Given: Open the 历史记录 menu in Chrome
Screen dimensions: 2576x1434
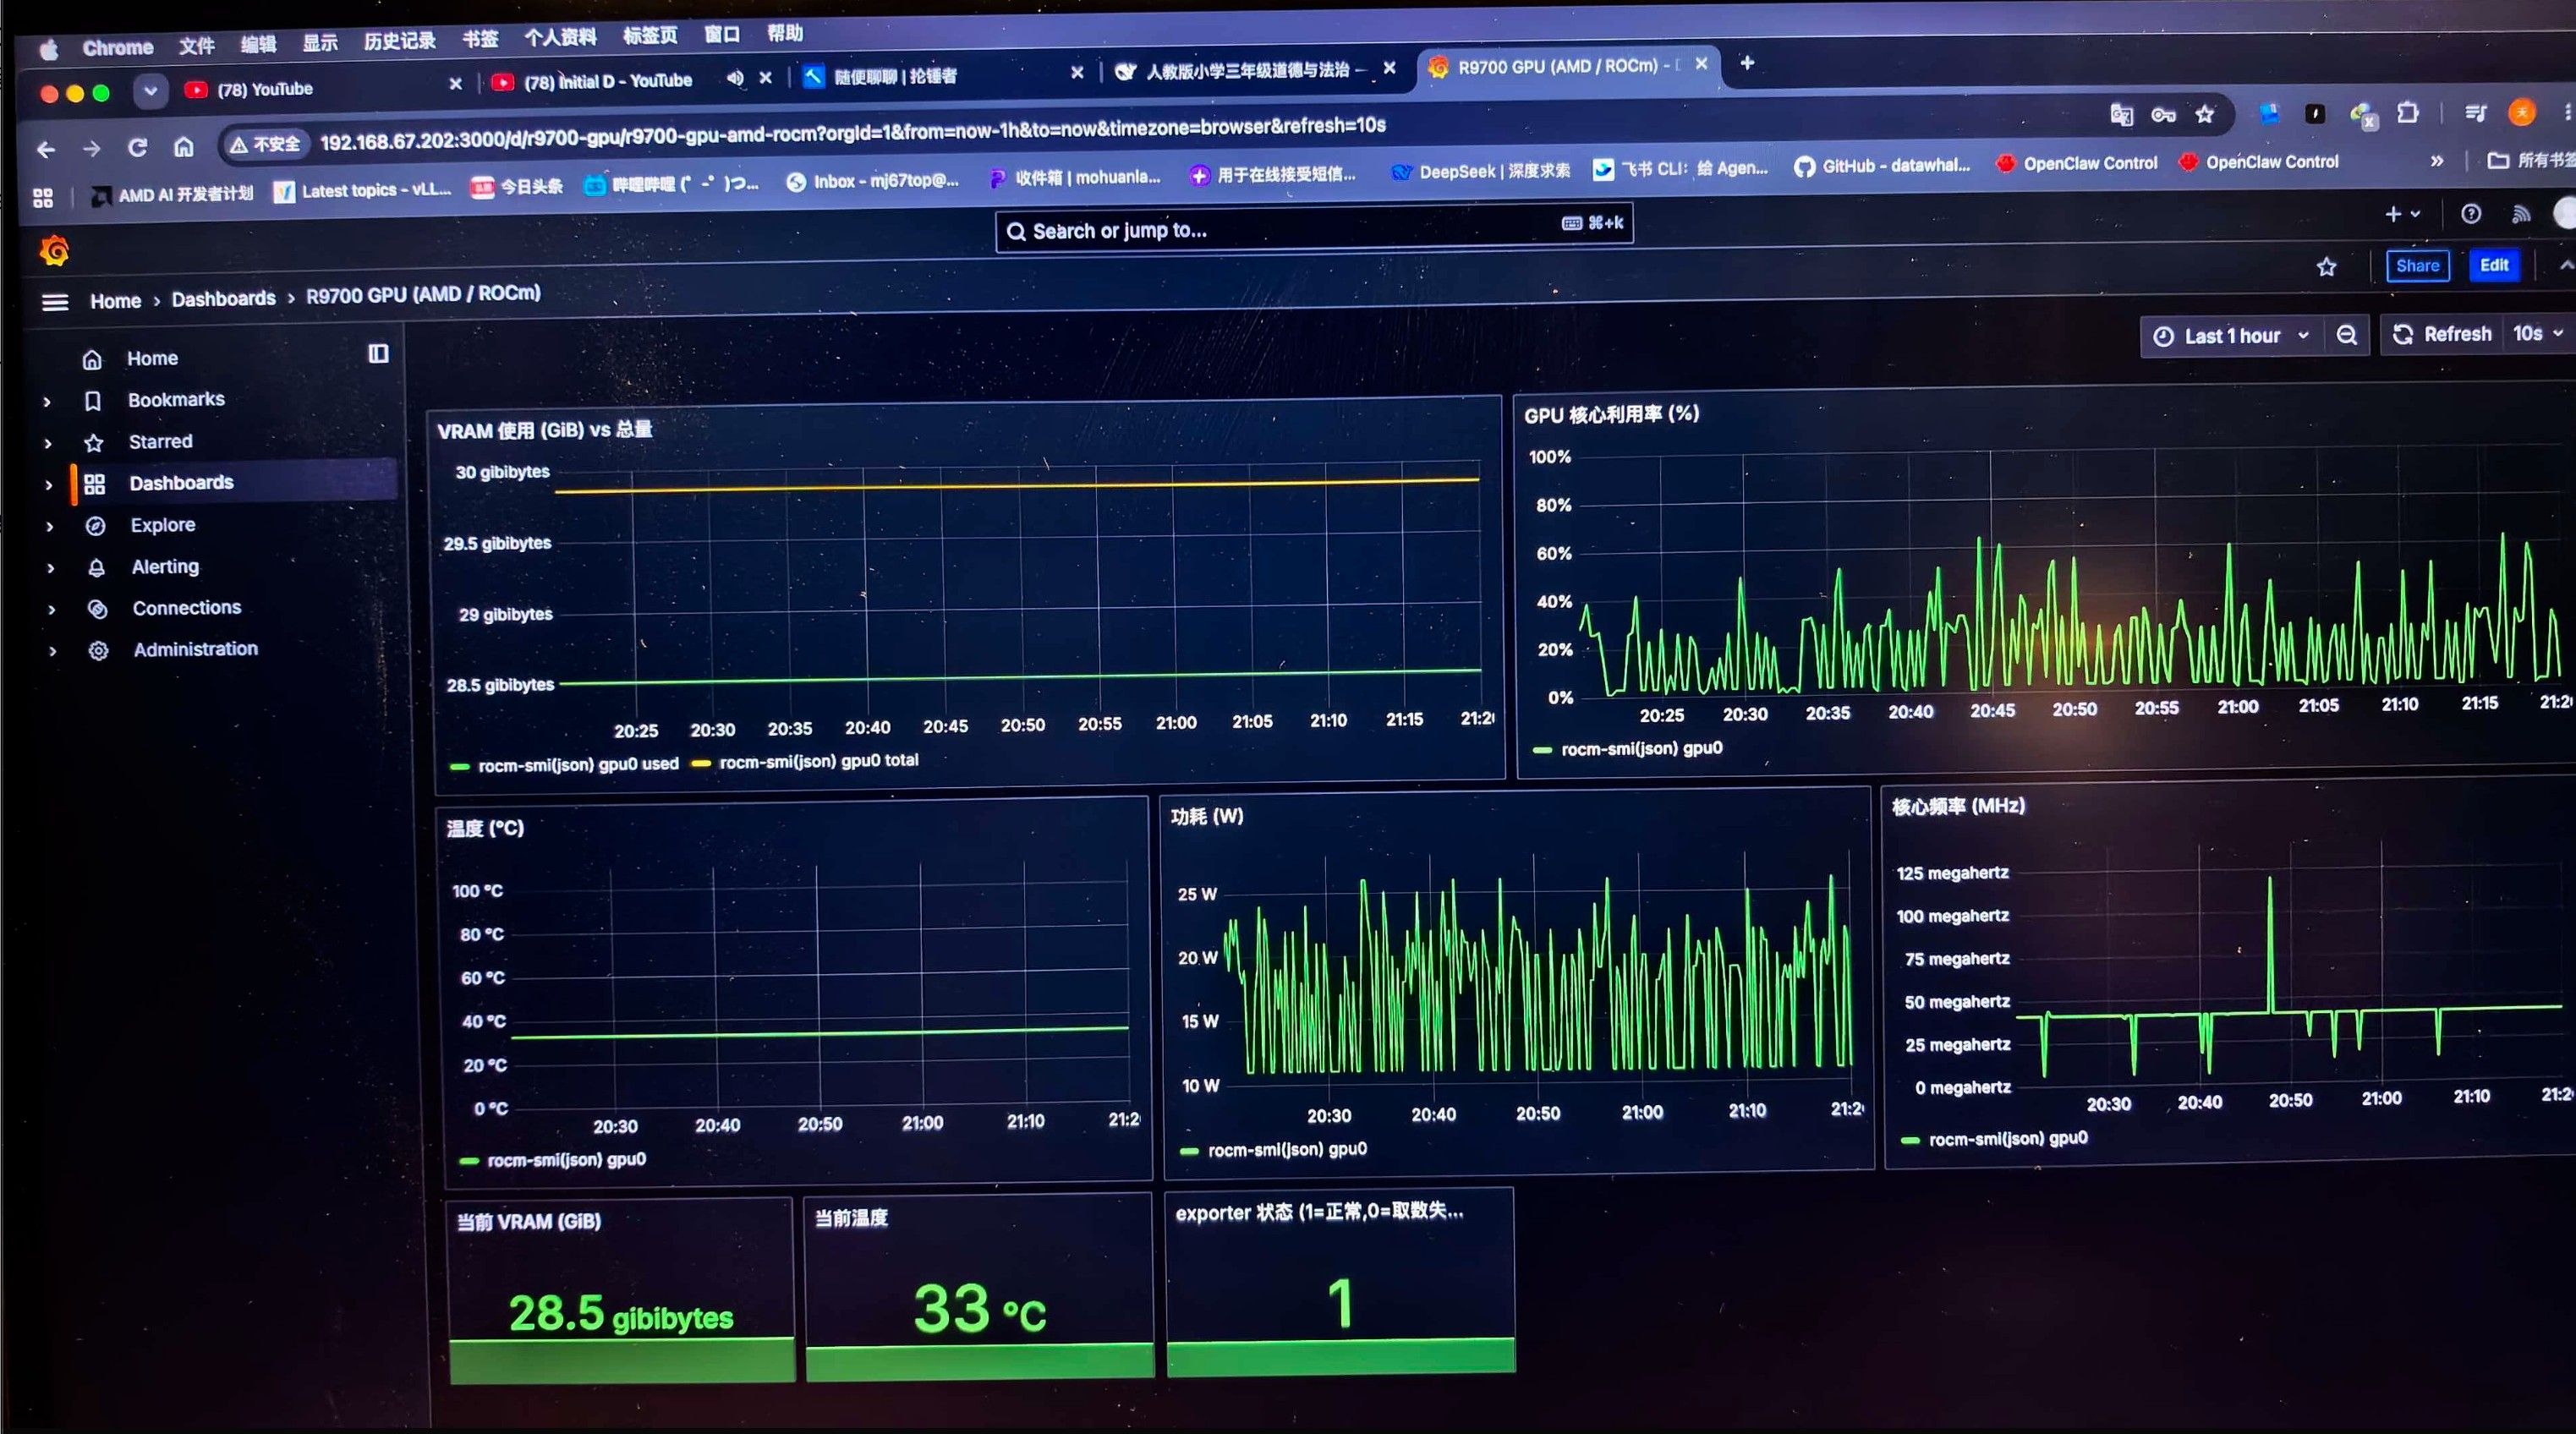Looking at the screenshot, I should click(x=399, y=41).
